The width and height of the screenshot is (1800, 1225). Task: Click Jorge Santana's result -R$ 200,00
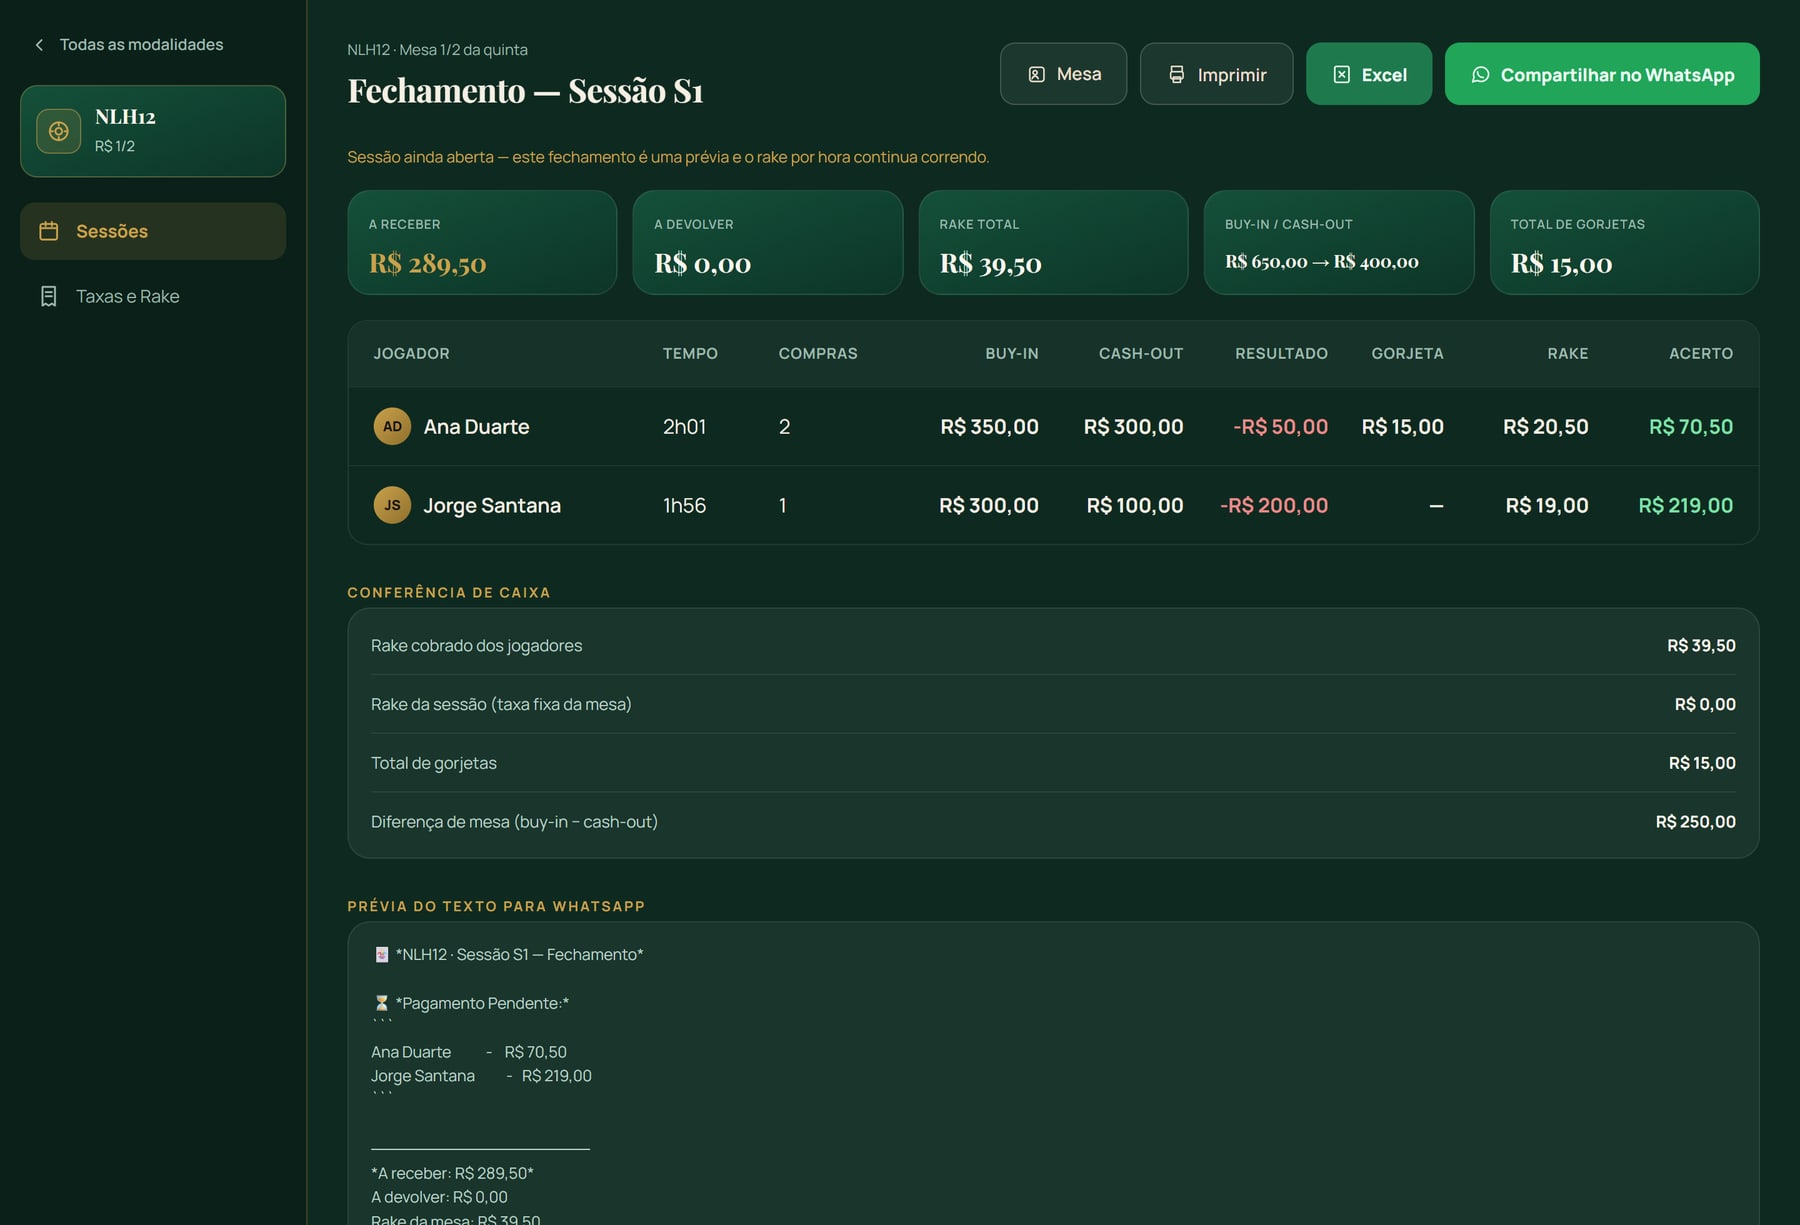1274,506
